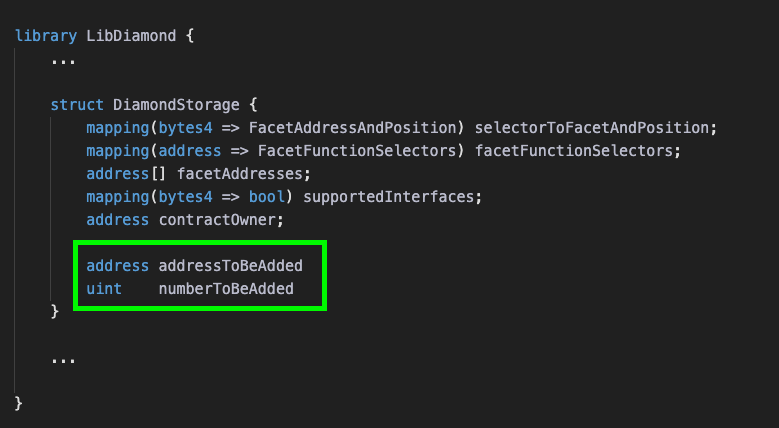
Task: Click the FacetAddressAndPosition type
Action: [x=352, y=128]
